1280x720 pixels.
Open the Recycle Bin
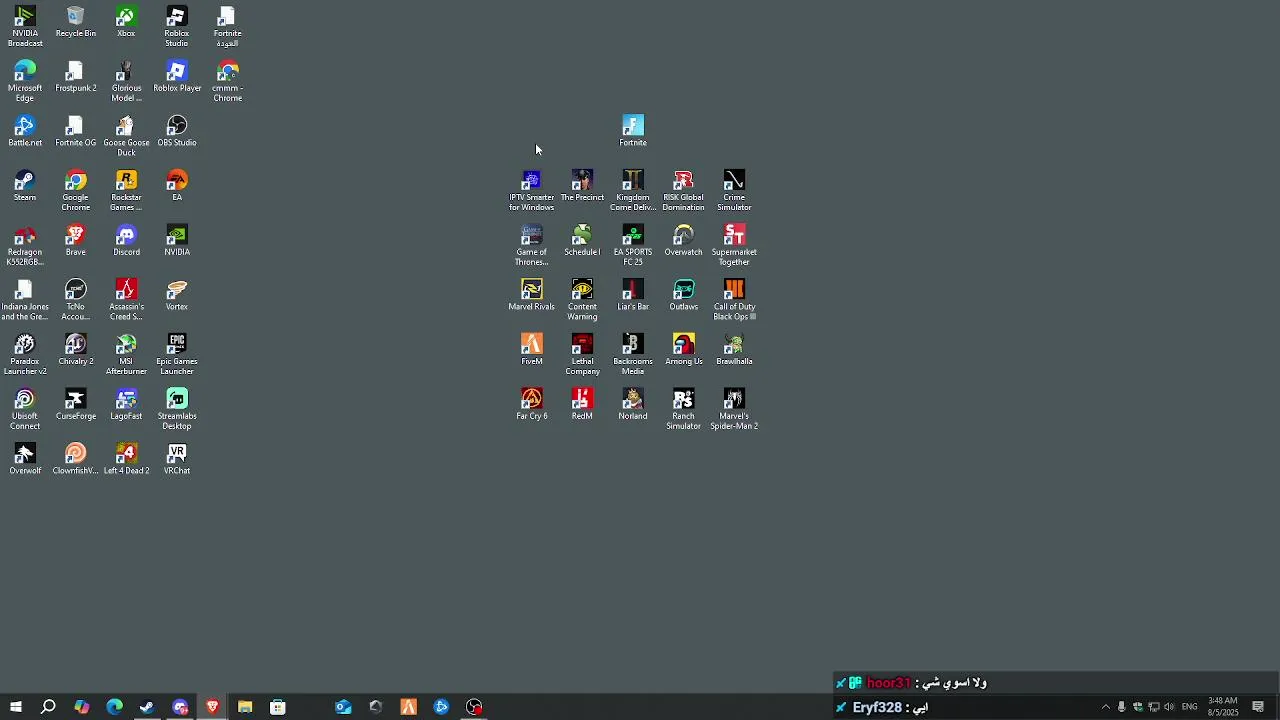[76, 22]
